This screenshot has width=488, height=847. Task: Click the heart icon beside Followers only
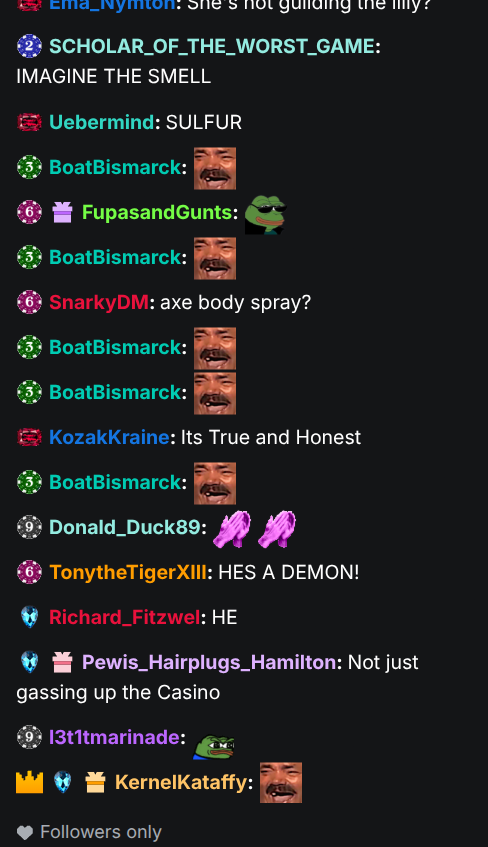click(25, 833)
